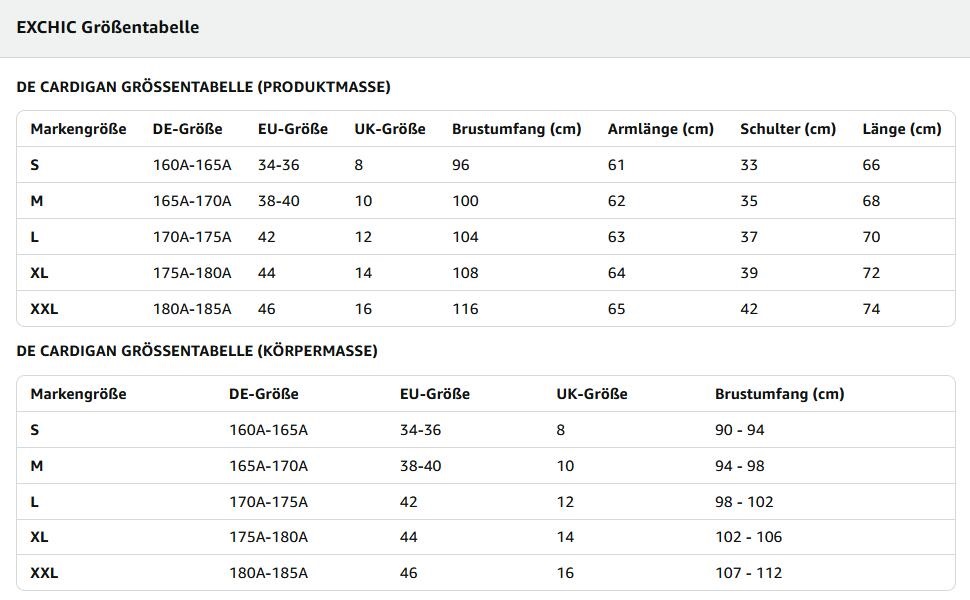This screenshot has height=600, width=970.
Task: Click Armlänge value 61 in row S
Action: point(616,165)
